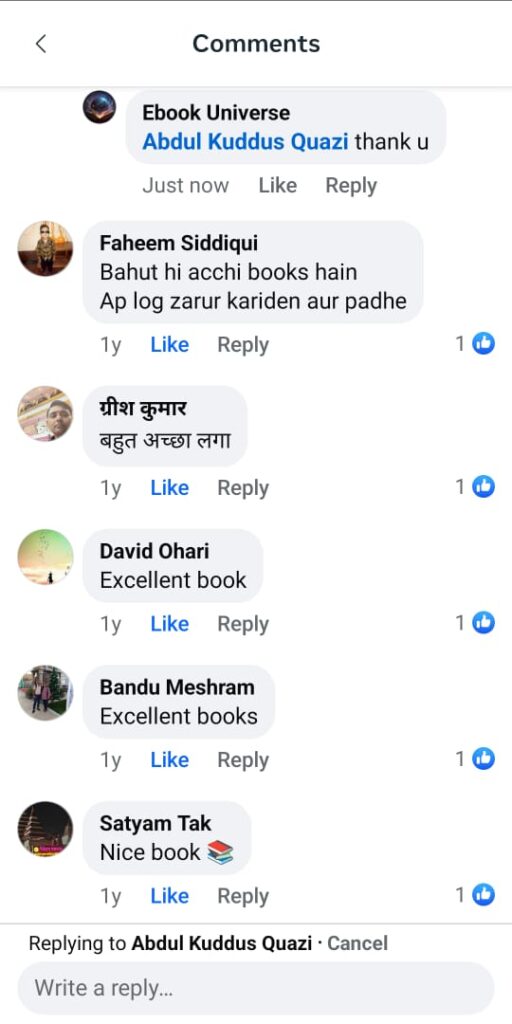The width and height of the screenshot is (512, 1024).
Task: Open the Abdul Kuddus Quazi mention link
Action: point(246,142)
